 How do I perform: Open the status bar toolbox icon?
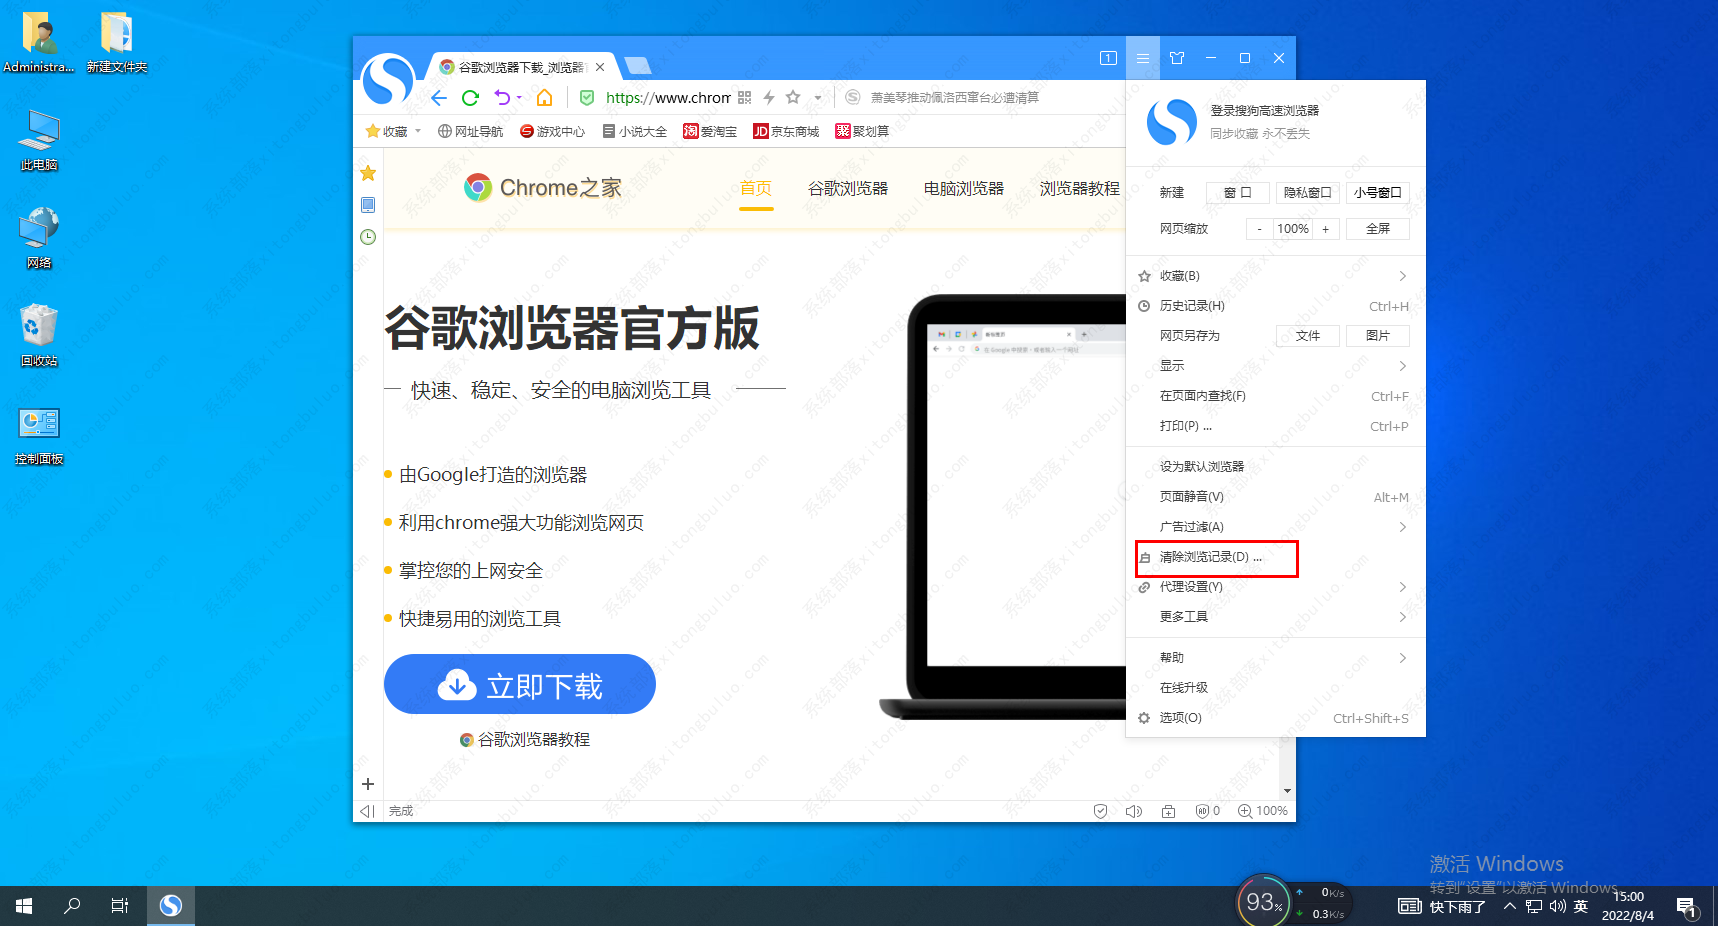pyautogui.click(x=1168, y=811)
